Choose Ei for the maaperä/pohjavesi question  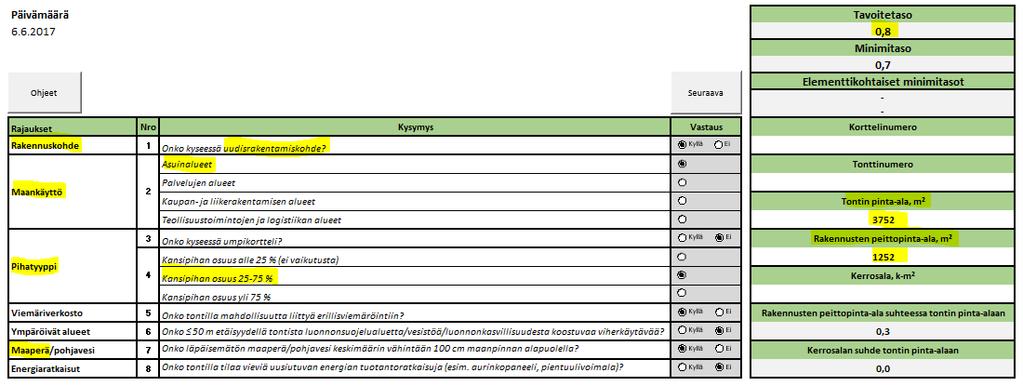tap(718, 348)
